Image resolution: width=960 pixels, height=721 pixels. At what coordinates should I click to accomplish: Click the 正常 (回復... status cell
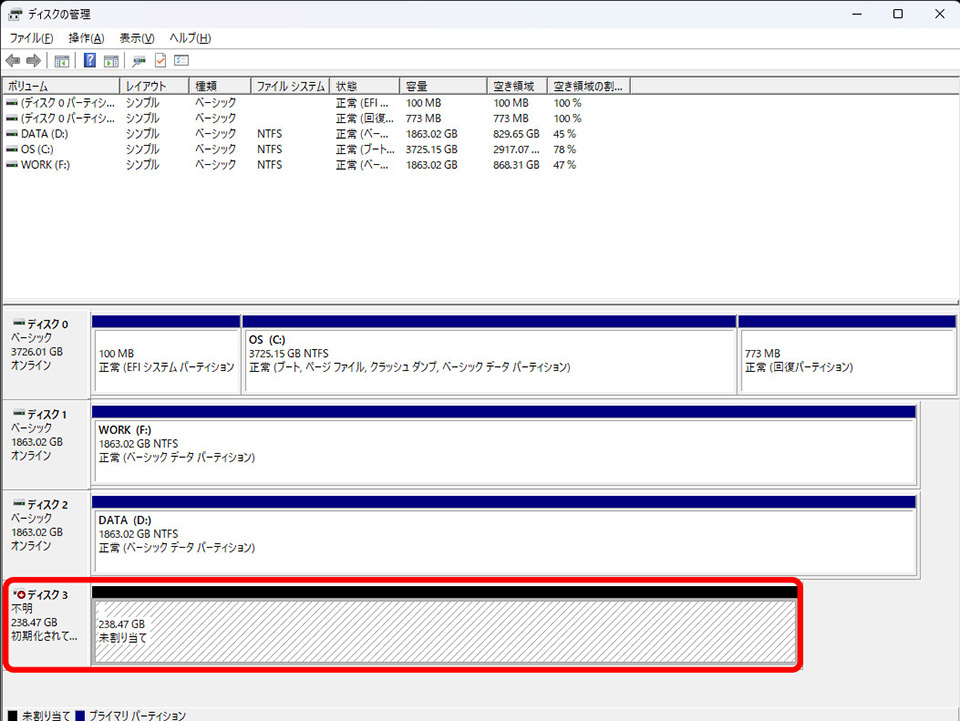pyautogui.click(x=364, y=118)
